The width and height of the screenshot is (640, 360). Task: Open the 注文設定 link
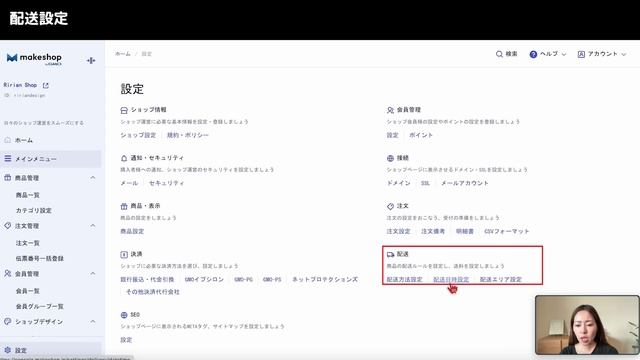point(398,231)
